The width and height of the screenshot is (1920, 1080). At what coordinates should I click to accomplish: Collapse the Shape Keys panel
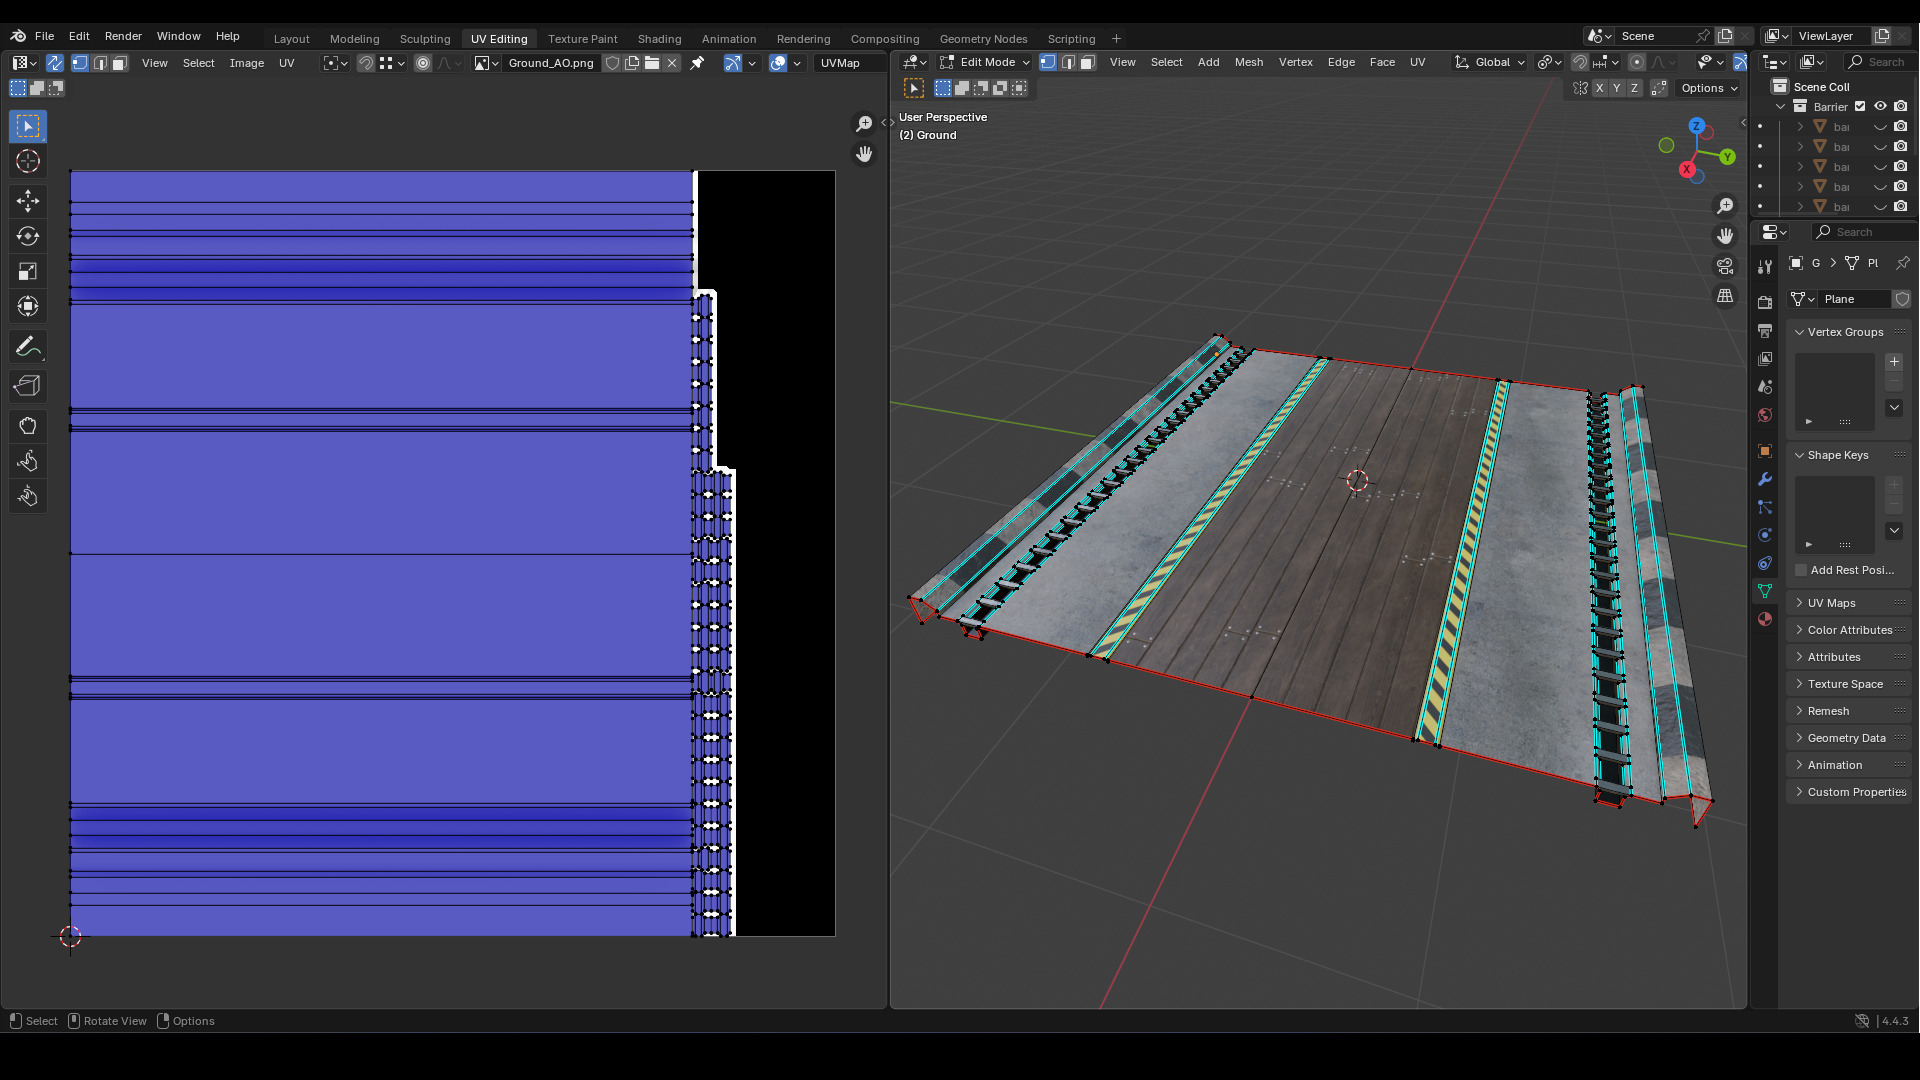click(x=1846, y=455)
